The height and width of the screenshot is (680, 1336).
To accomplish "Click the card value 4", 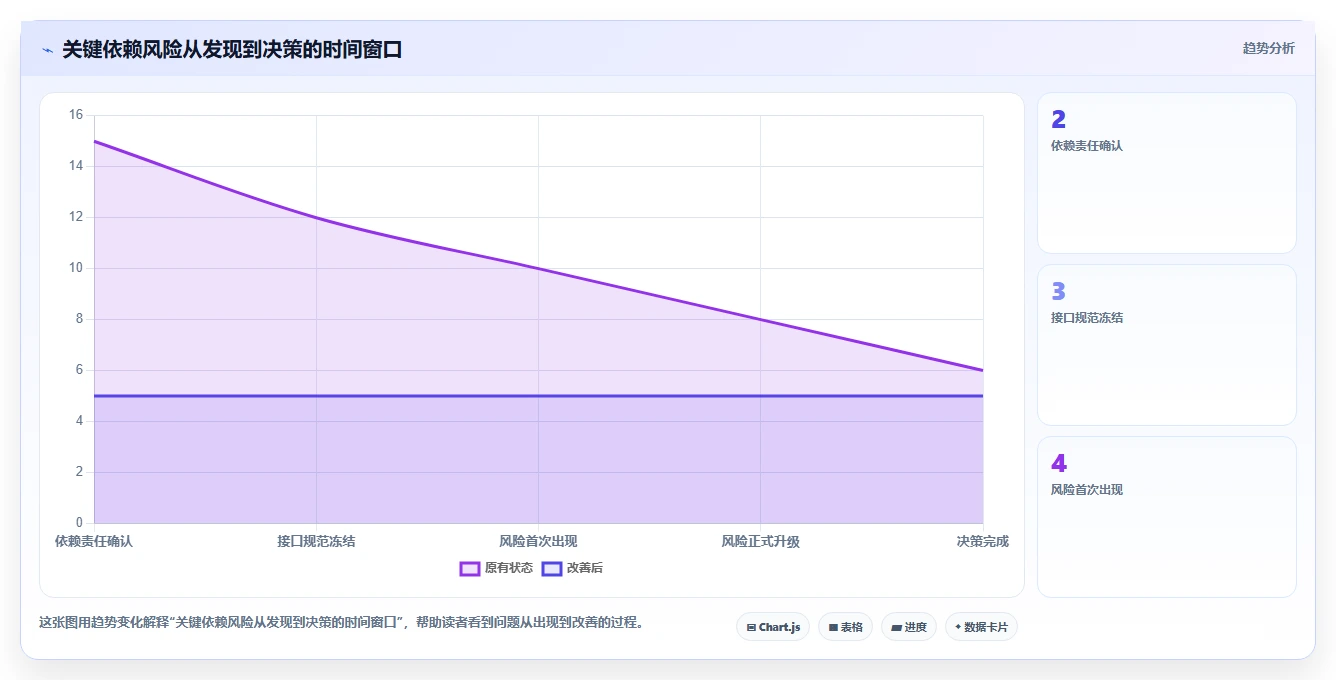I will click(1058, 464).
